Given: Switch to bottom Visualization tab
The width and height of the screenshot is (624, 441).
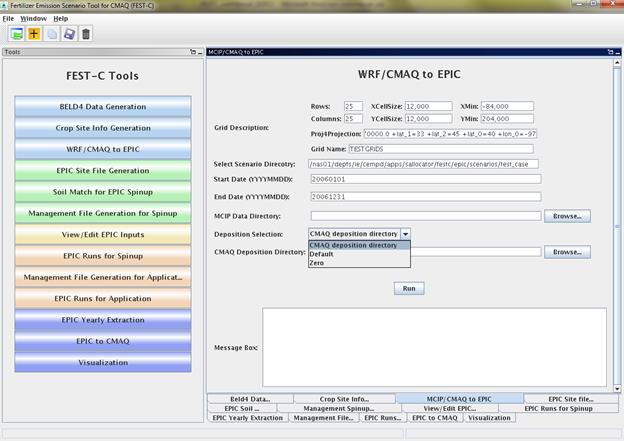Looking at the screenshot, I should [x=489, y=418].
